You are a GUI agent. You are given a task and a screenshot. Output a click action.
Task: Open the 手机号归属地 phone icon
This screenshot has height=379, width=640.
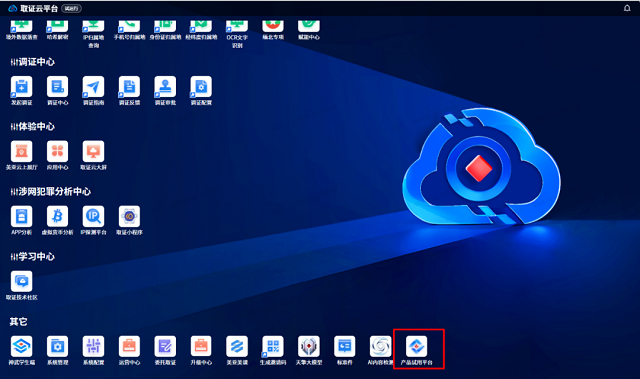tap(129, 26)
